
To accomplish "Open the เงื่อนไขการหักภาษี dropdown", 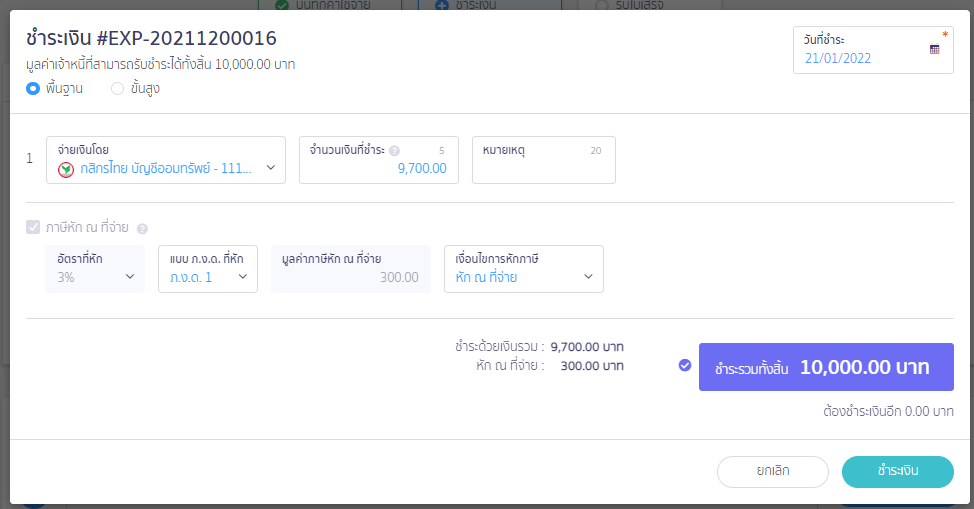I will pyautogui.click(x=524, y=268).
